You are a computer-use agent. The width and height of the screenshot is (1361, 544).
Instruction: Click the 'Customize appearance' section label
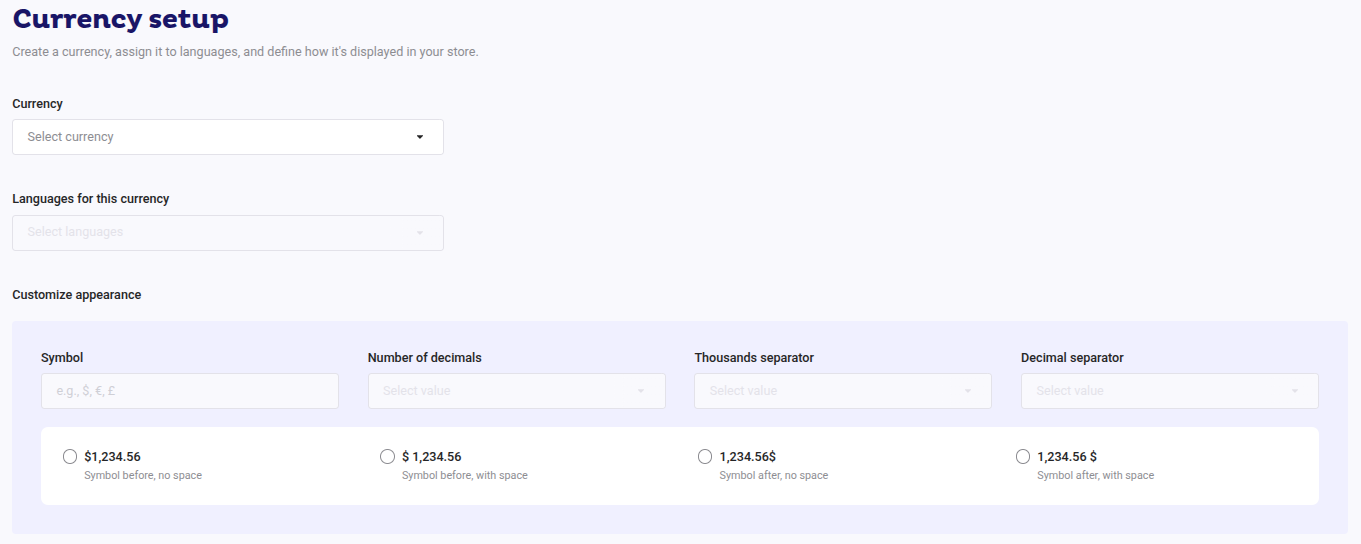click(77, 295)
